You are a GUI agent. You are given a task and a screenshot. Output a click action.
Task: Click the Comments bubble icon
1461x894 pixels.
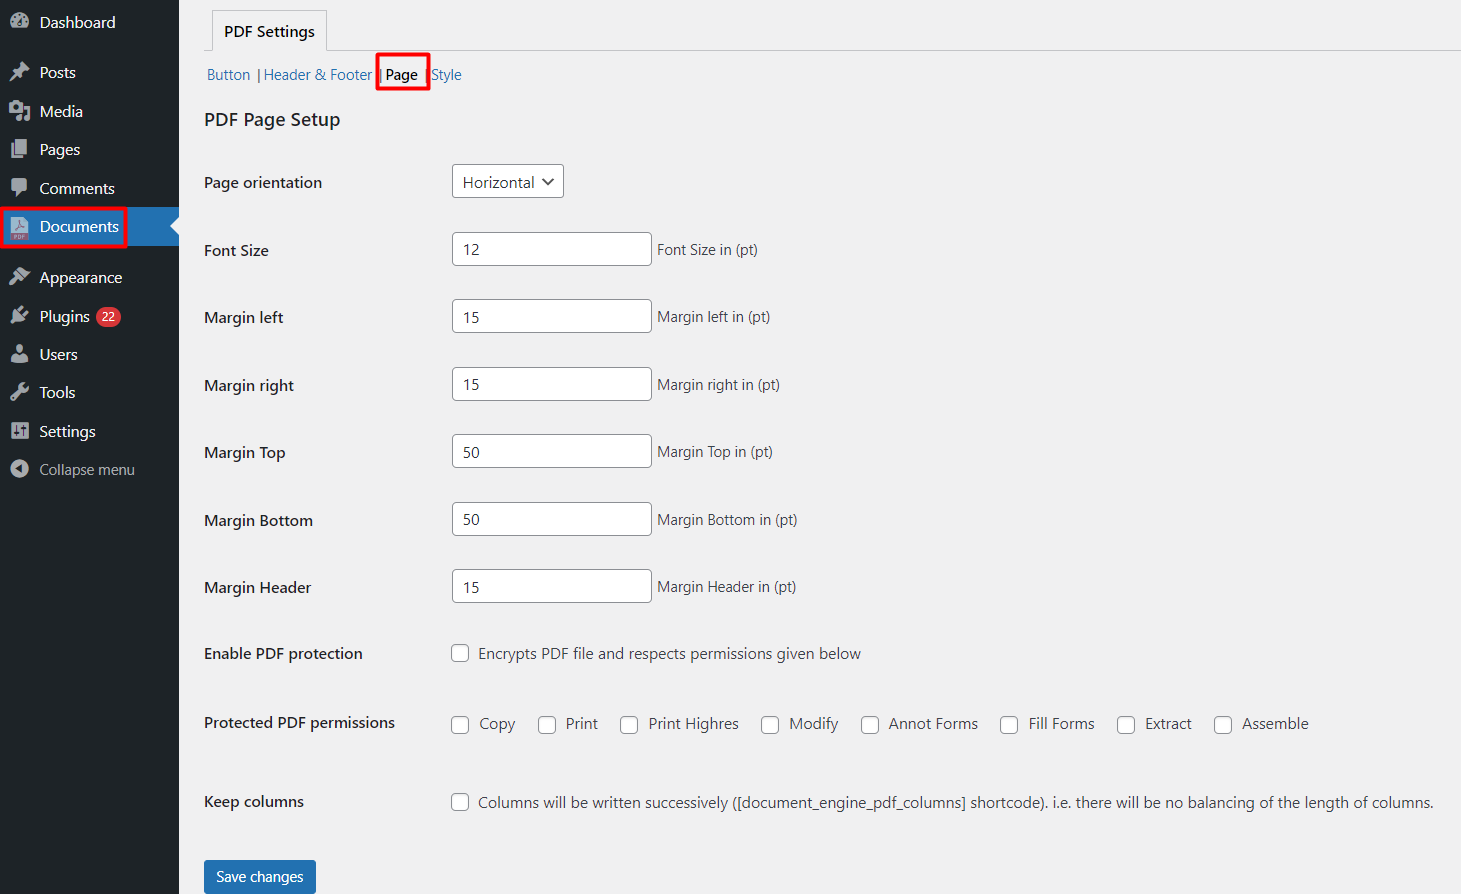pyautogui.click(x=19, y=188)
